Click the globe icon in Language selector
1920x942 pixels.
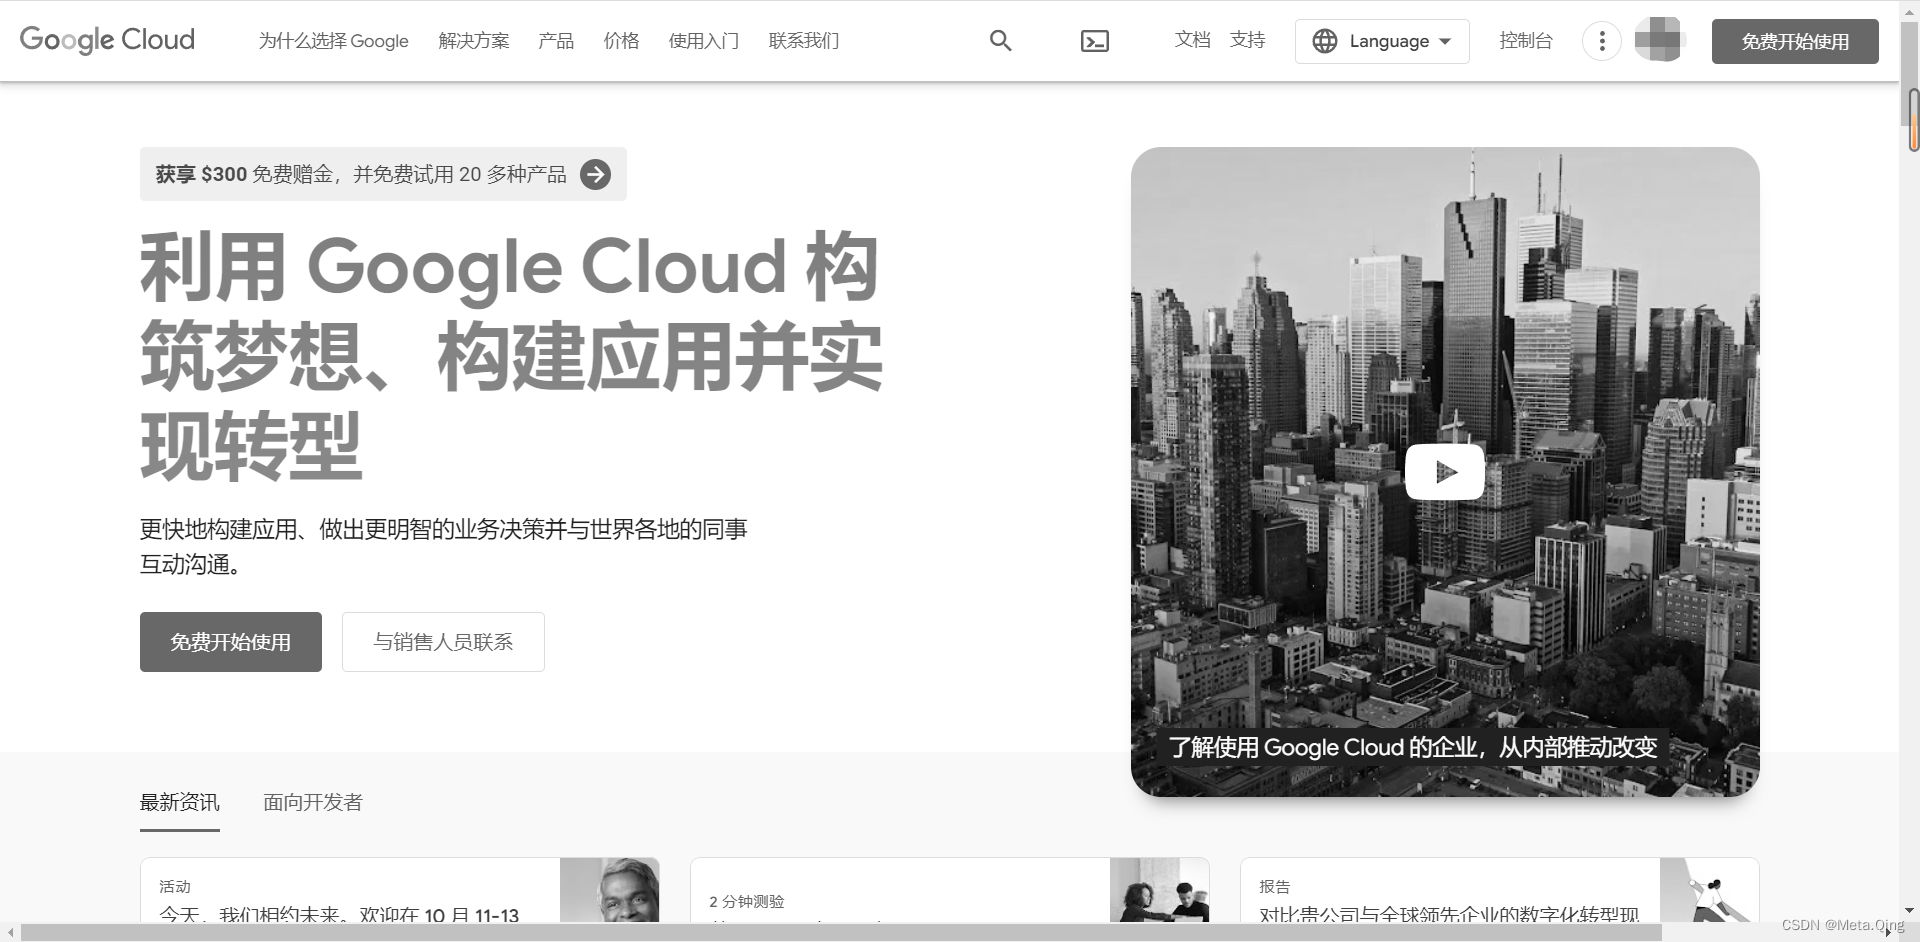pos(1325,41)
